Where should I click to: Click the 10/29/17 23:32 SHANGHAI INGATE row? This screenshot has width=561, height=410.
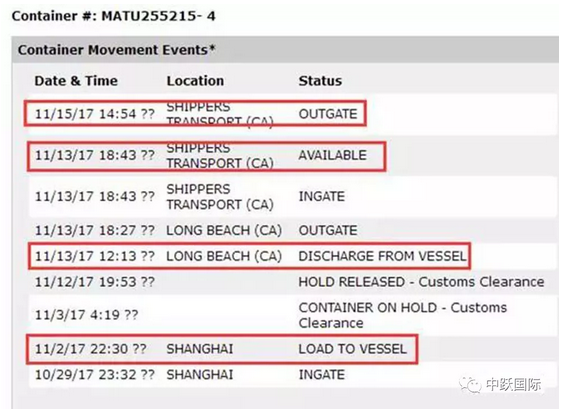click(x=293, y=375)
